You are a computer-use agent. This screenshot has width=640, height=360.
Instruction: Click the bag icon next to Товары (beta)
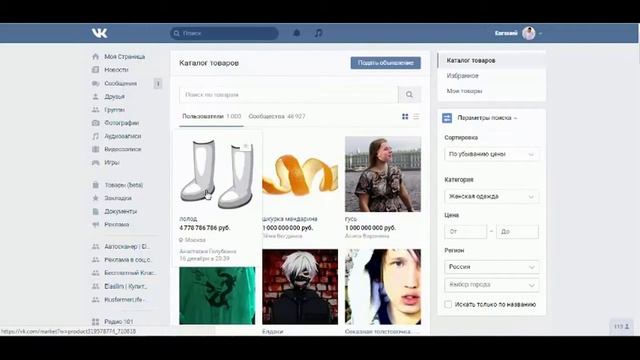pos(96,185)
